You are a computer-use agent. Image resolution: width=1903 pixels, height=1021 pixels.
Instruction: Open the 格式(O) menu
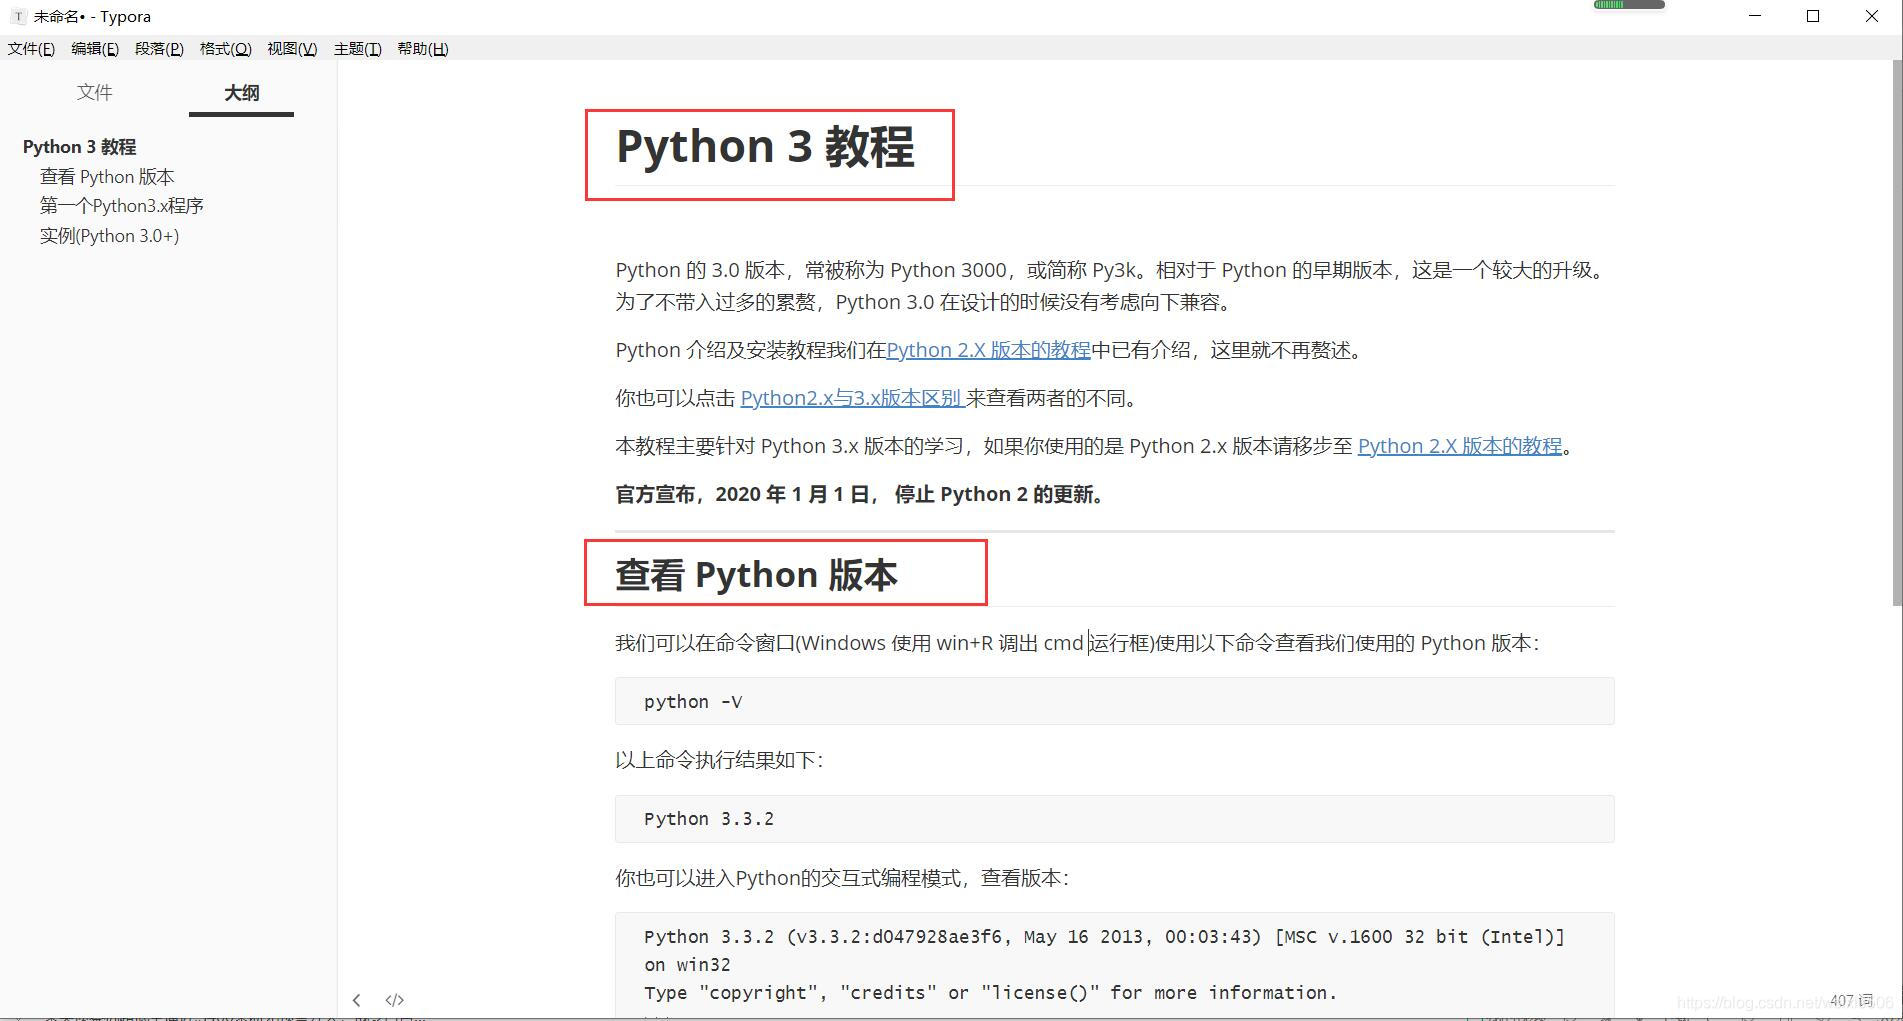225,49
